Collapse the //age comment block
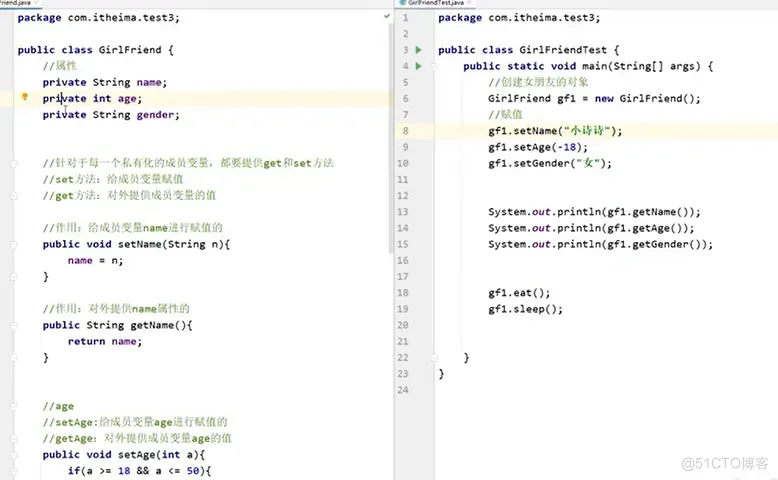 coord(13,406)
